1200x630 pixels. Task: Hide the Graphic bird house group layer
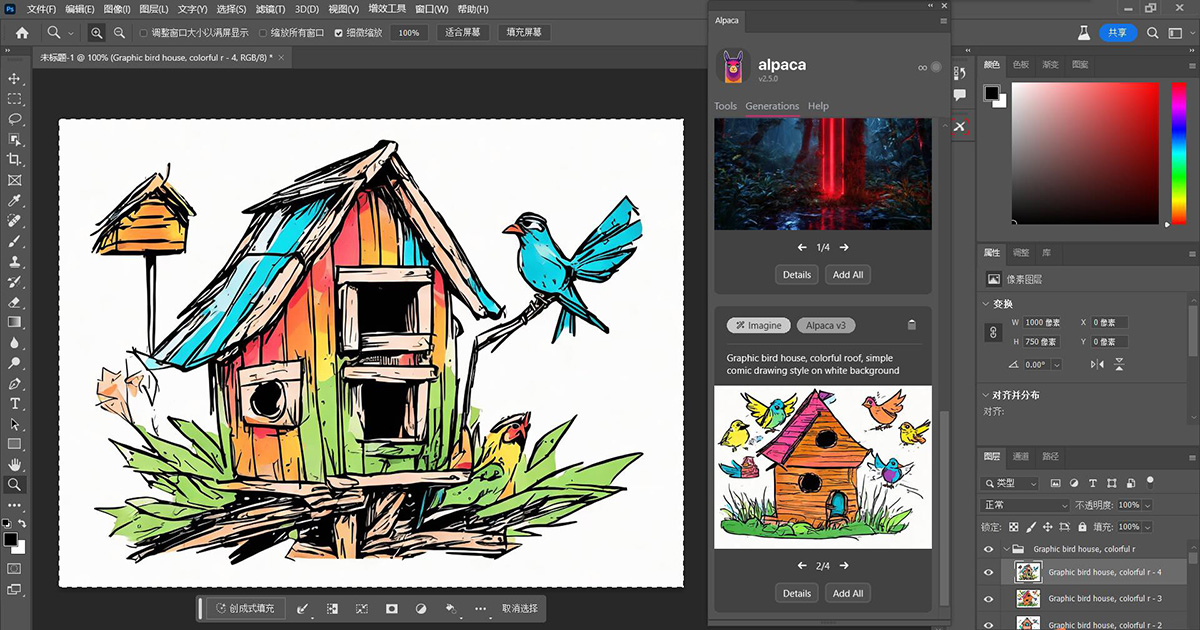[988, 549]
